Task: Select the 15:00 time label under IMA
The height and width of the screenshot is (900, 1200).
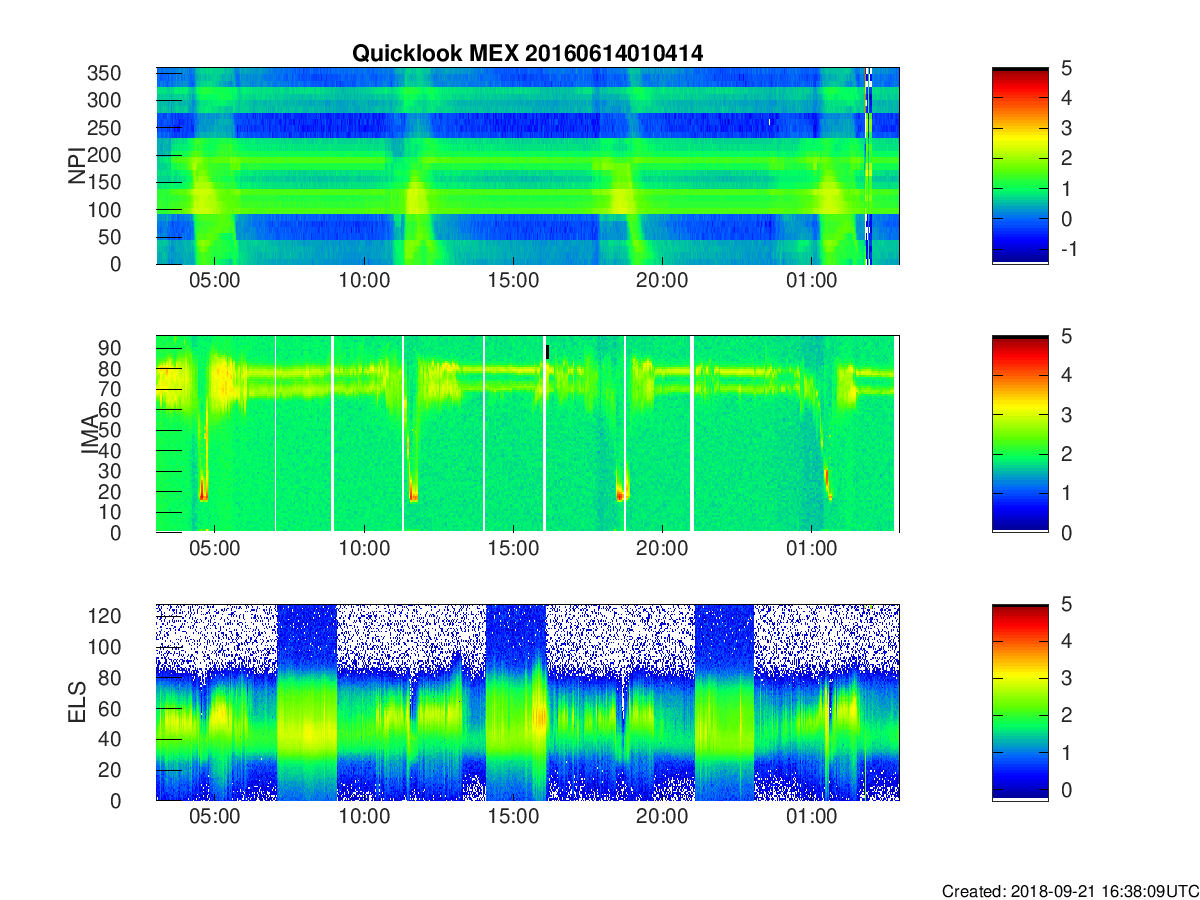Action: tap(513, 549)
